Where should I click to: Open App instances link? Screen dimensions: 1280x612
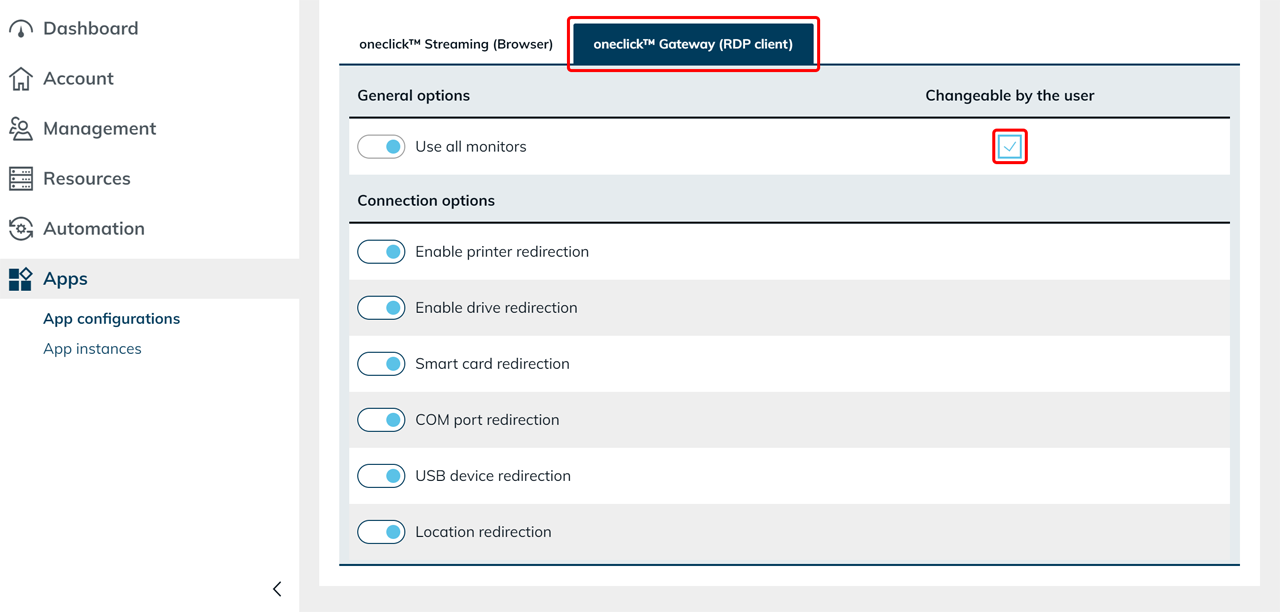pos(92,349)
